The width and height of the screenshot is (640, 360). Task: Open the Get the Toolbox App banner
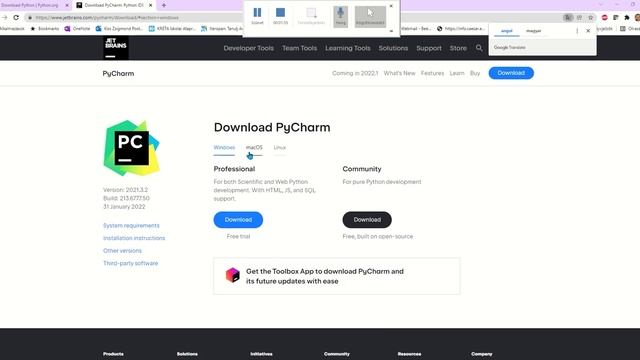[x=337, y=276]
